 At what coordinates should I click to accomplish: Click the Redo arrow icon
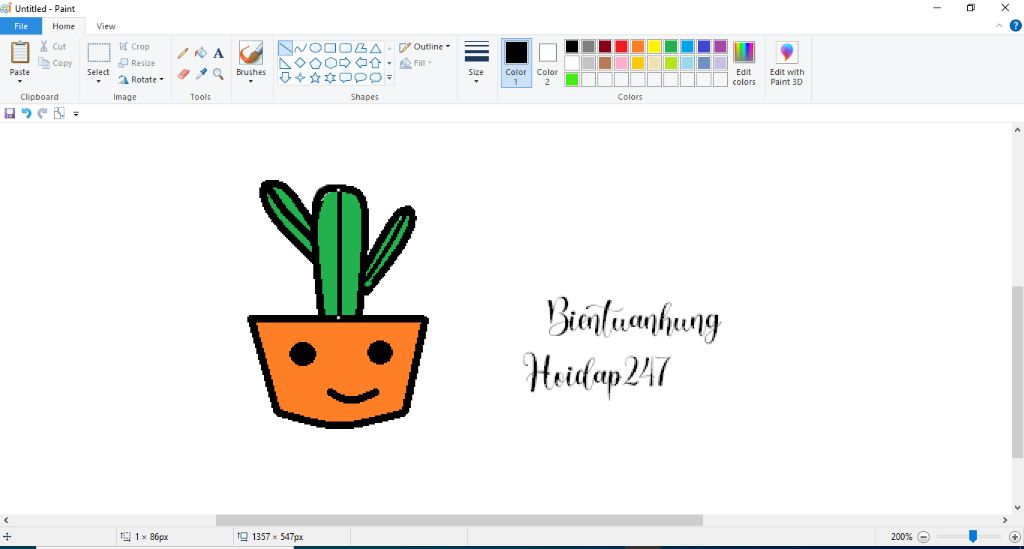click(x=42, y=114)
